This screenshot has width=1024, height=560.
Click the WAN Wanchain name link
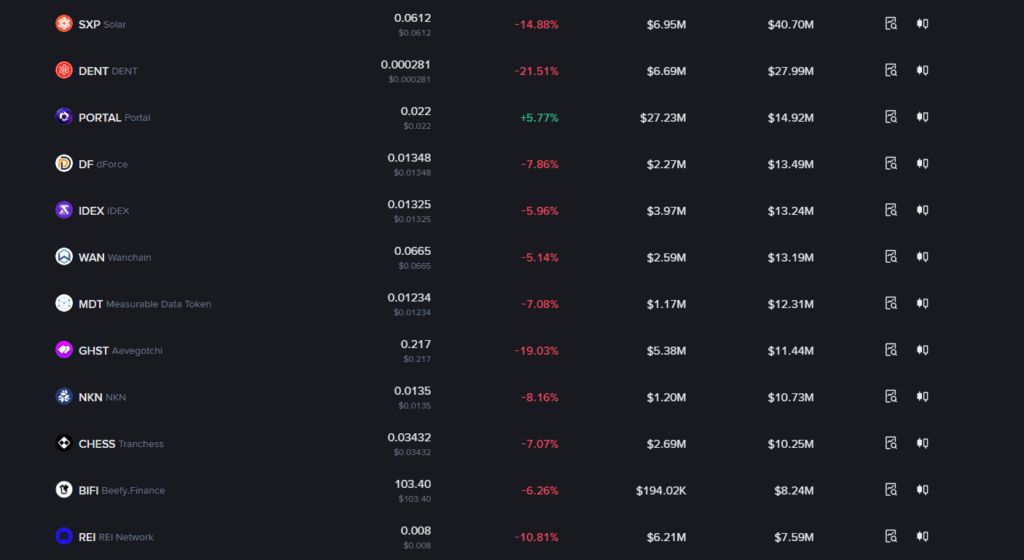coord(115,257)
